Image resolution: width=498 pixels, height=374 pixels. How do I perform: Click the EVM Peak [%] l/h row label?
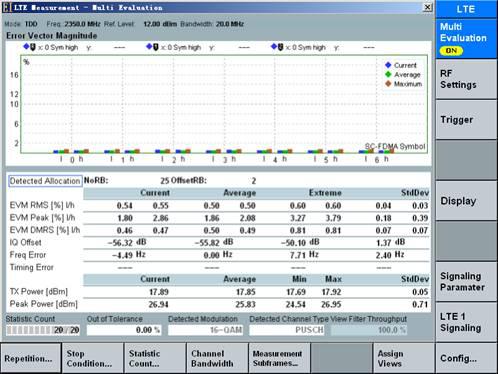pos(42,218)
